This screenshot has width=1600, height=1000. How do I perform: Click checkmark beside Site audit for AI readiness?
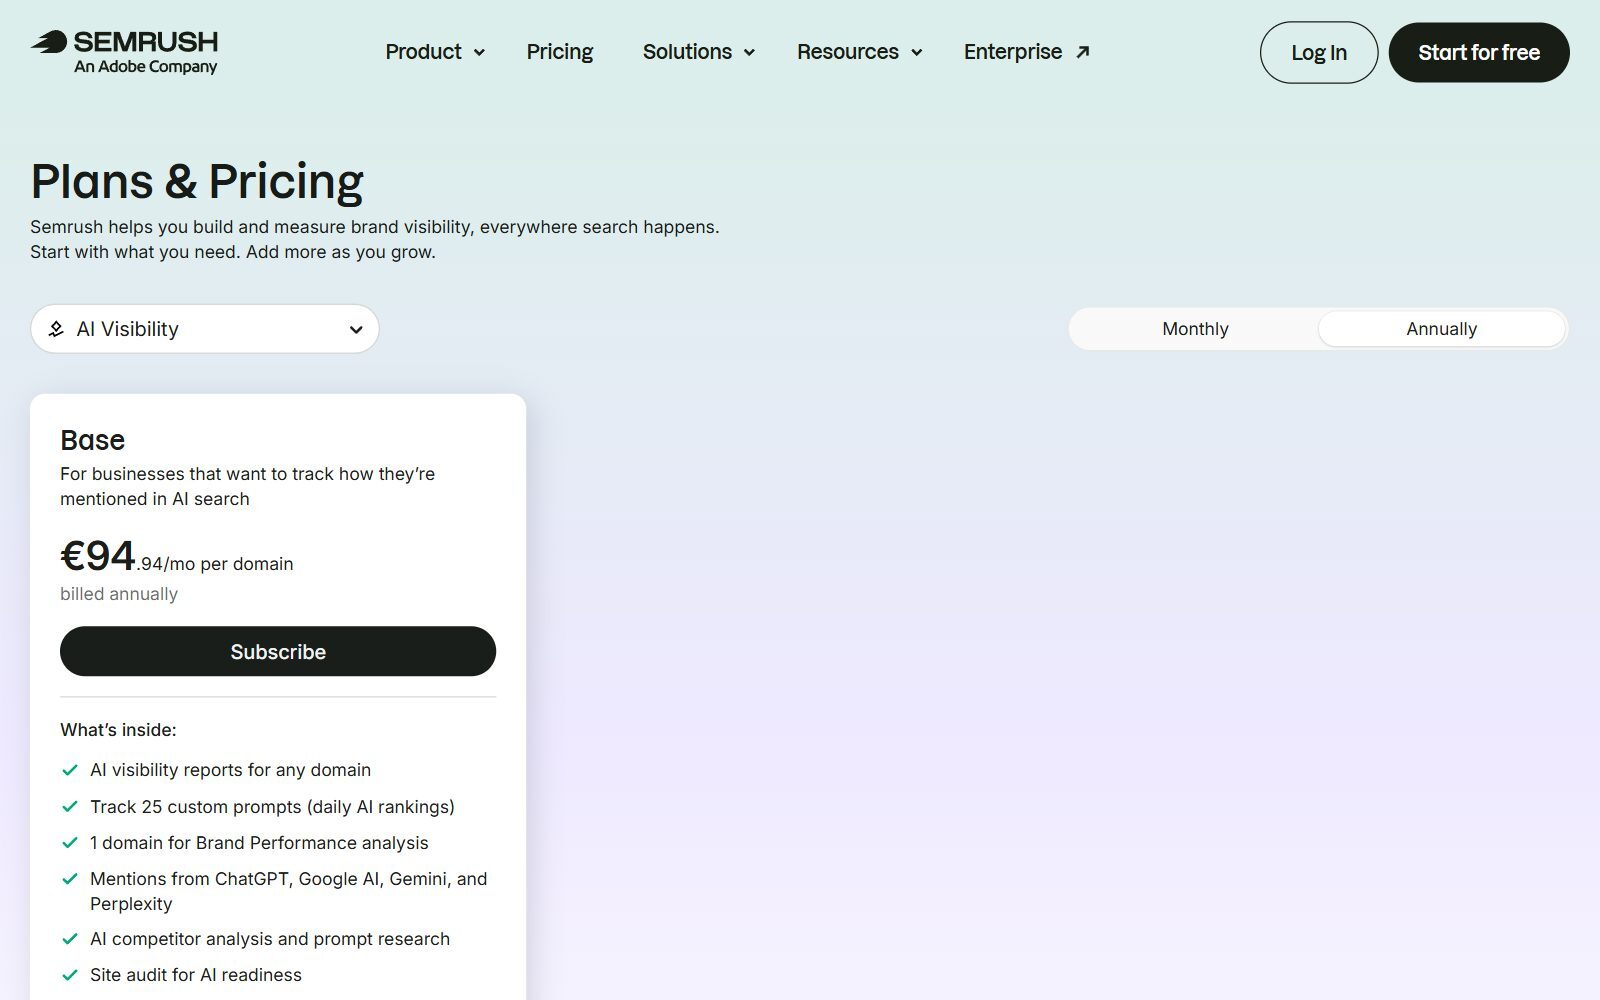click(70, 975)
